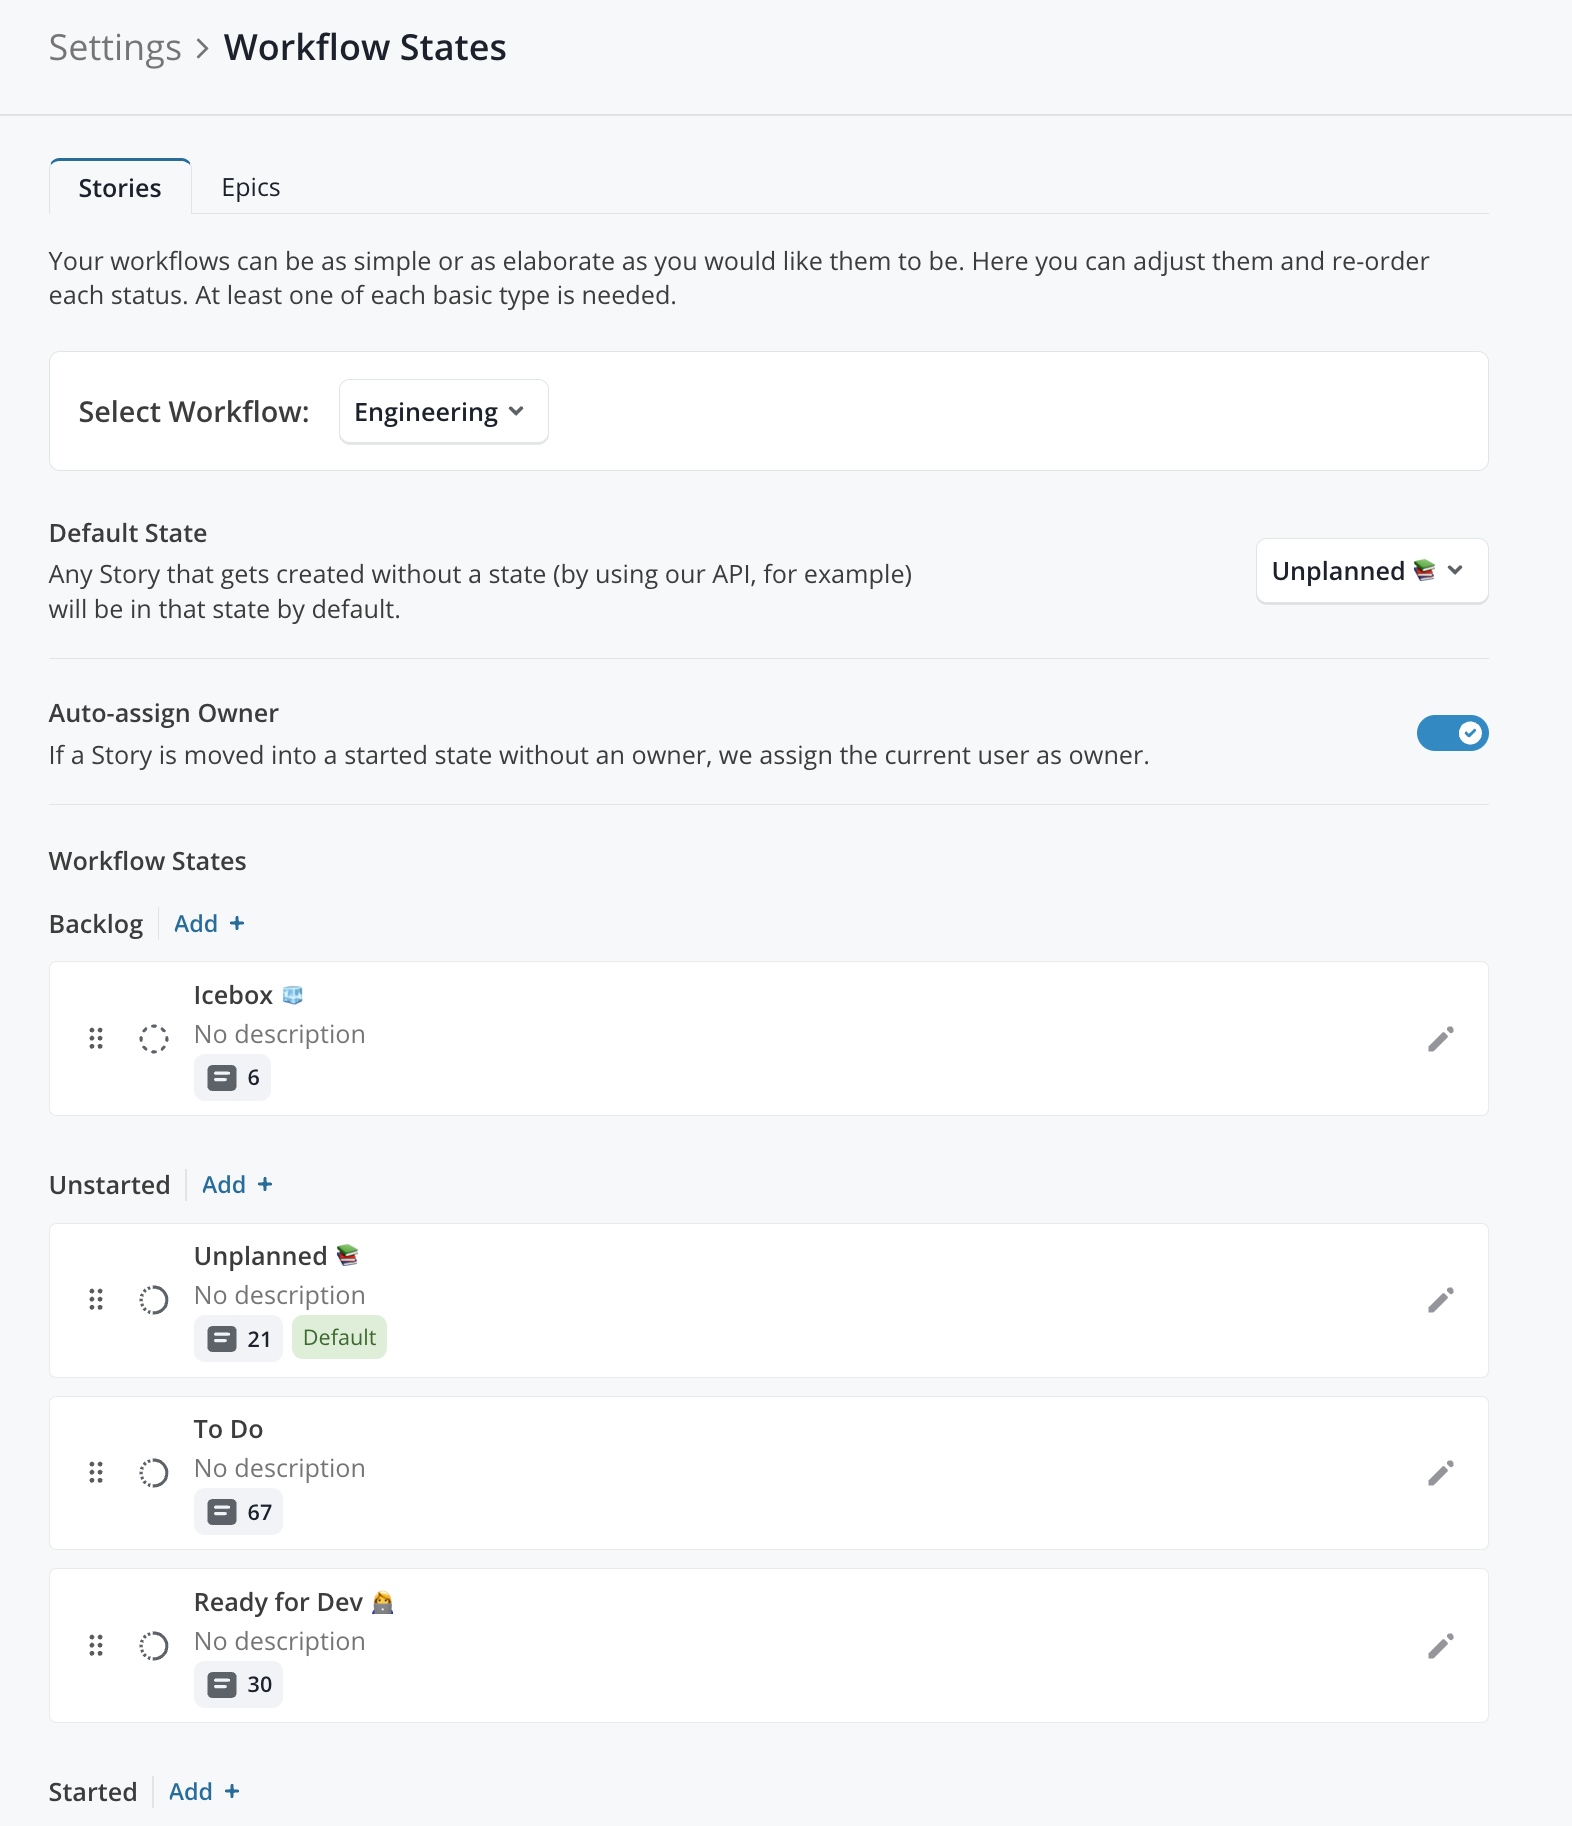Add a new Unstarted state
Screen dimensions: 1572x1826
[237, 1185]
